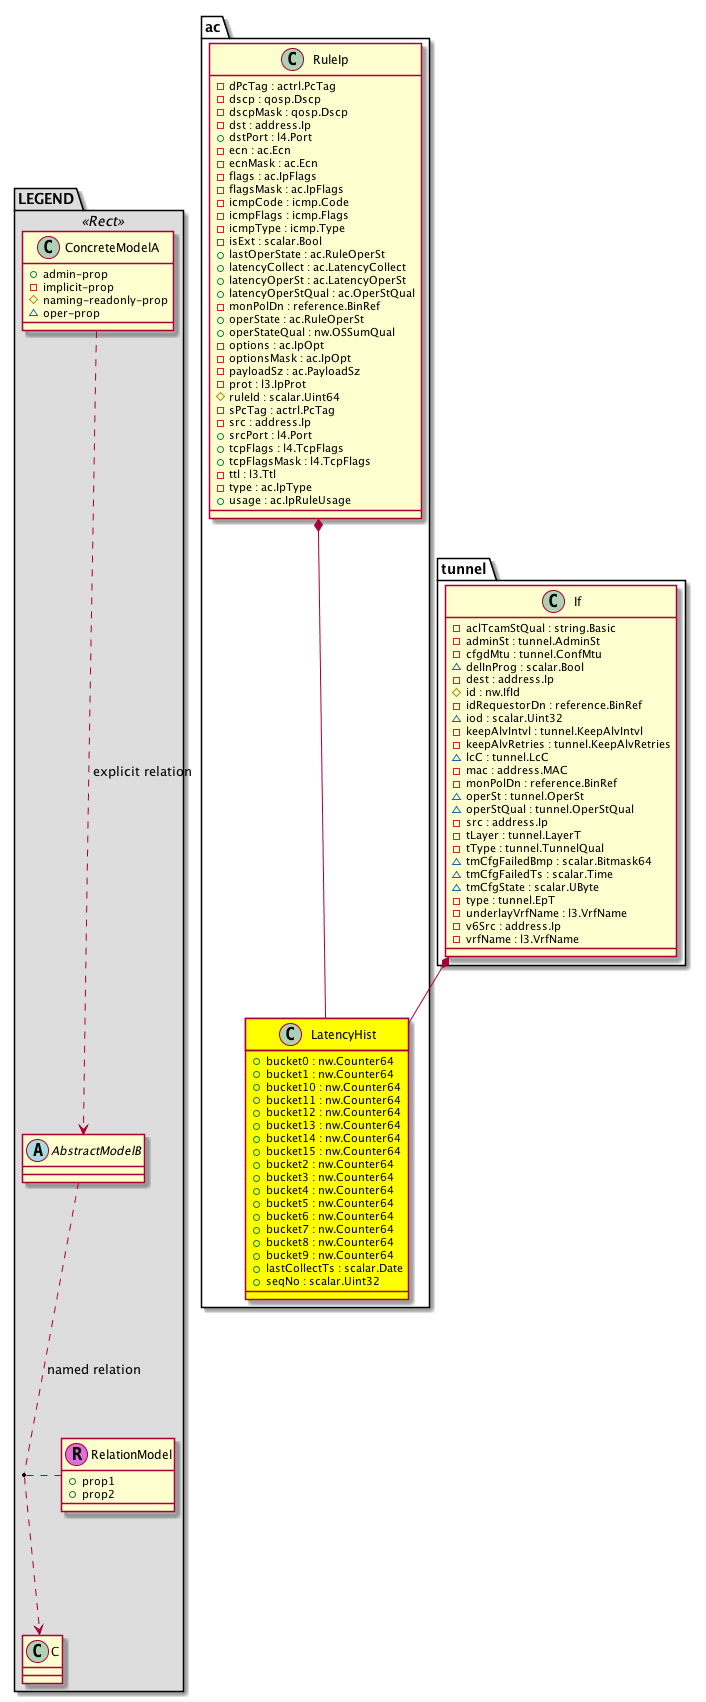
Task: Click the pink R icon of RelationModel
Action: click(x=77, y=1455)
